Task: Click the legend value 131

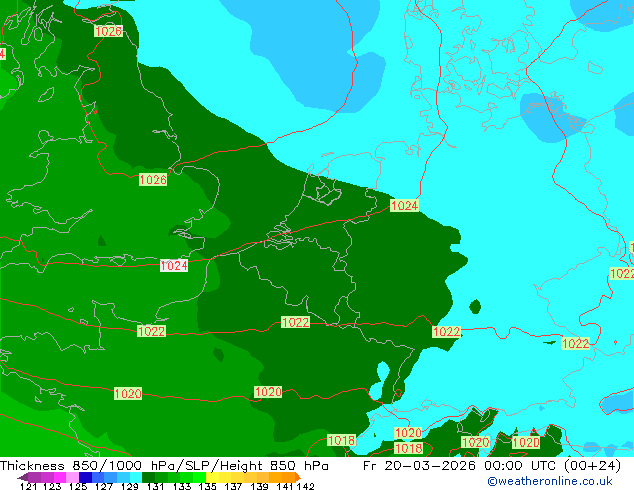Action: pos(155,486)
